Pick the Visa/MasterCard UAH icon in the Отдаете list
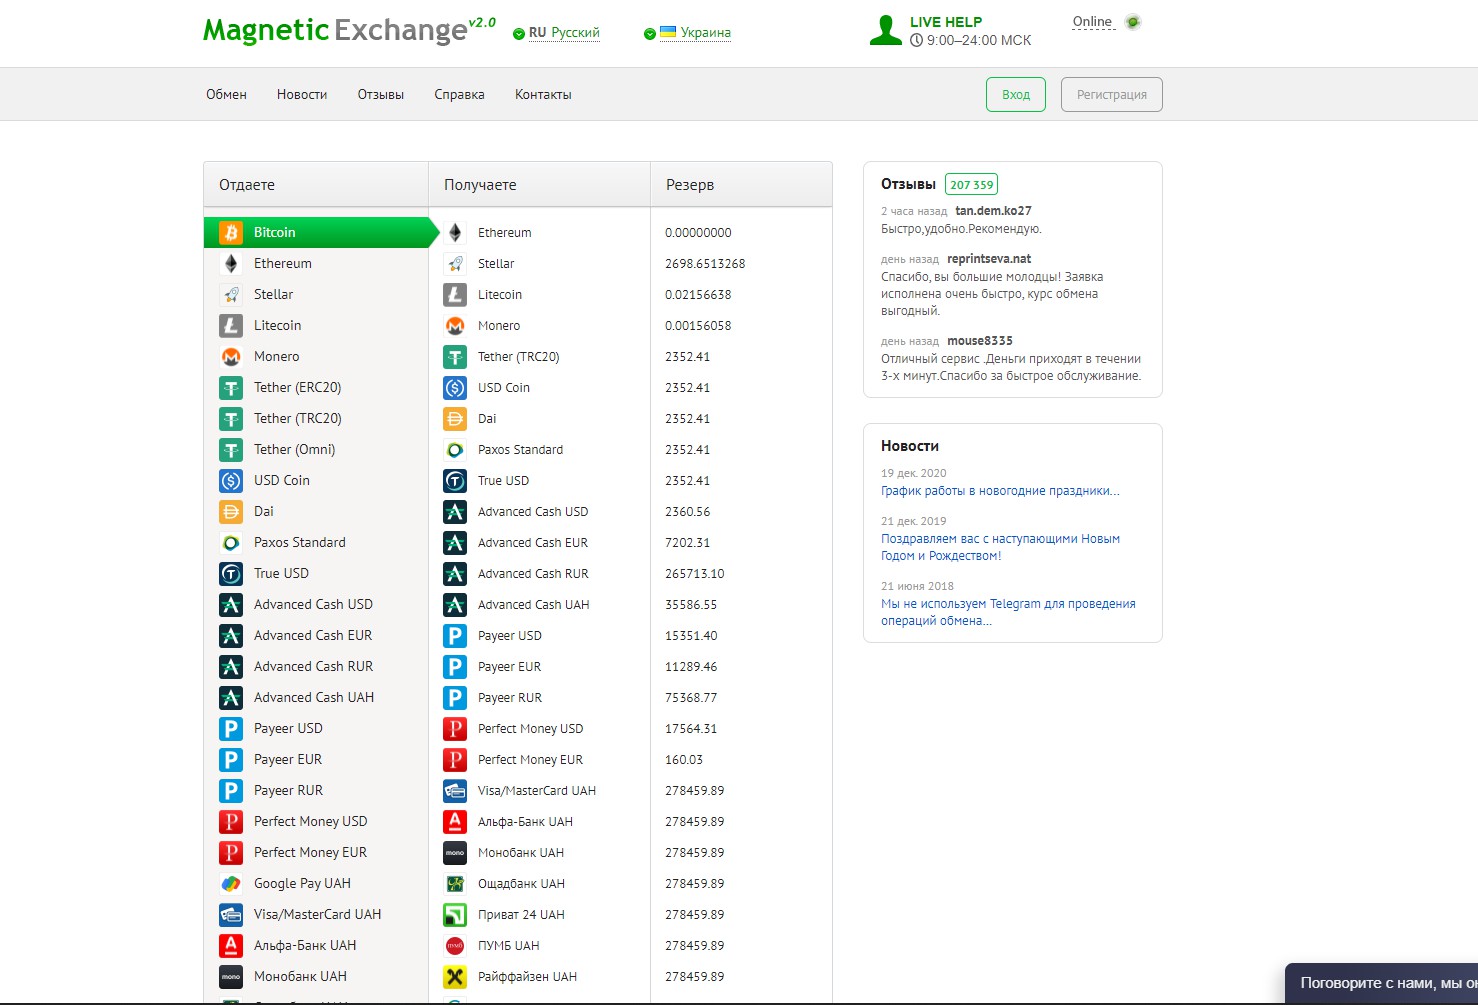The image size is (1478, 1005). (231, 914)
